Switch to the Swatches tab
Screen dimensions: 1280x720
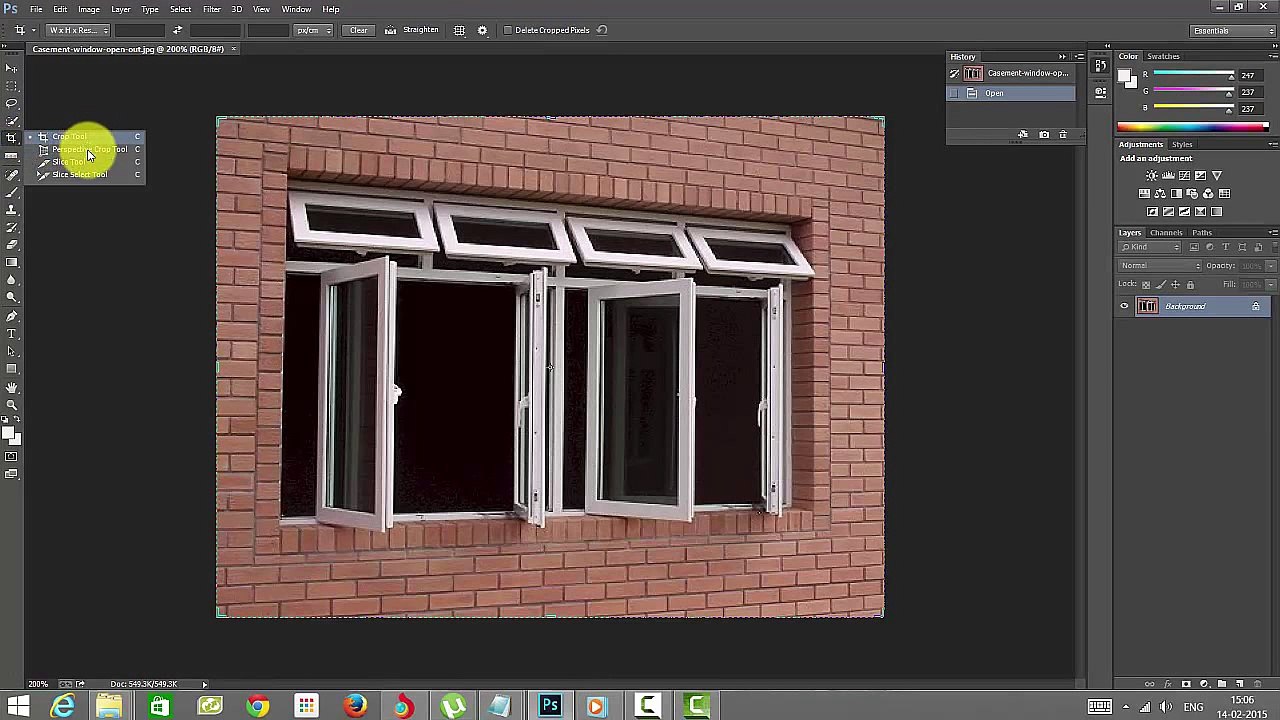(1163, 56)
